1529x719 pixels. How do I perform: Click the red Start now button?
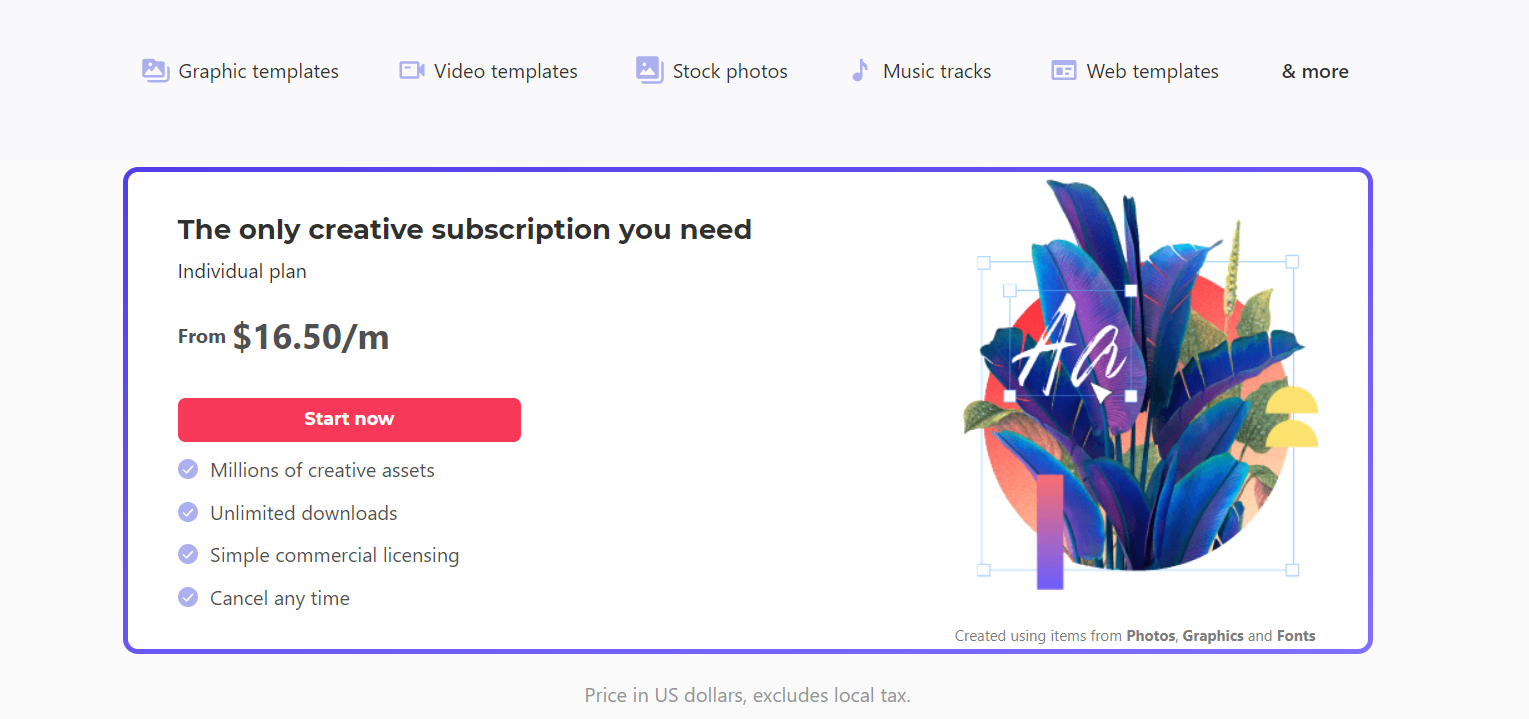coord(349,419)
